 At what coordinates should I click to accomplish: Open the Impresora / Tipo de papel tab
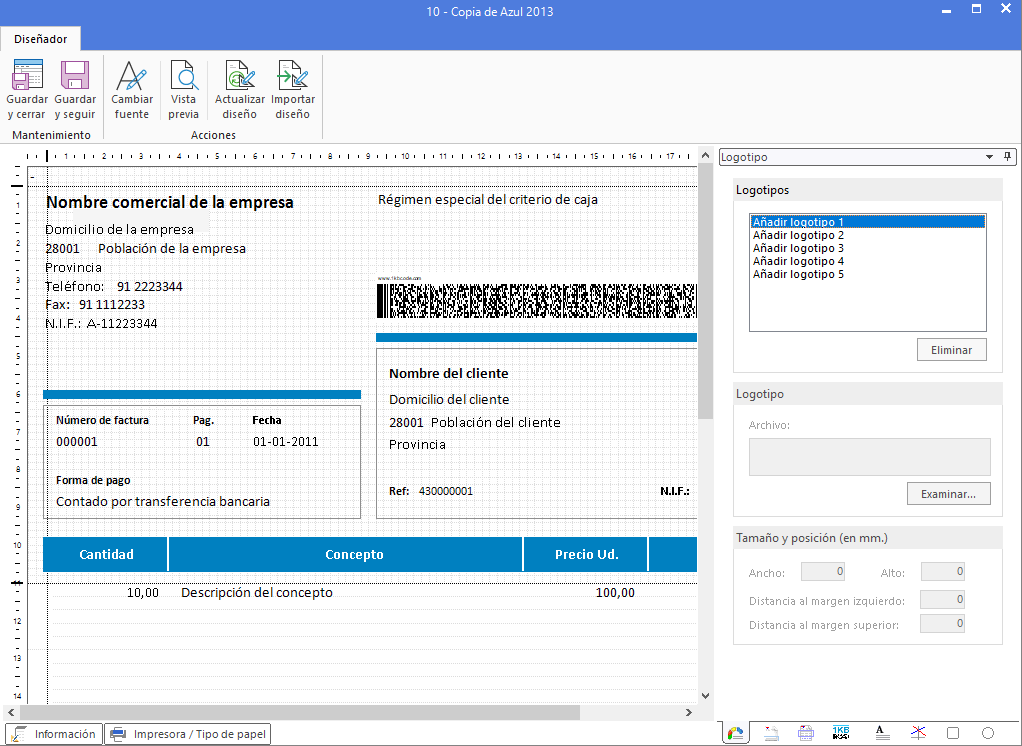[x=188, y=734]
